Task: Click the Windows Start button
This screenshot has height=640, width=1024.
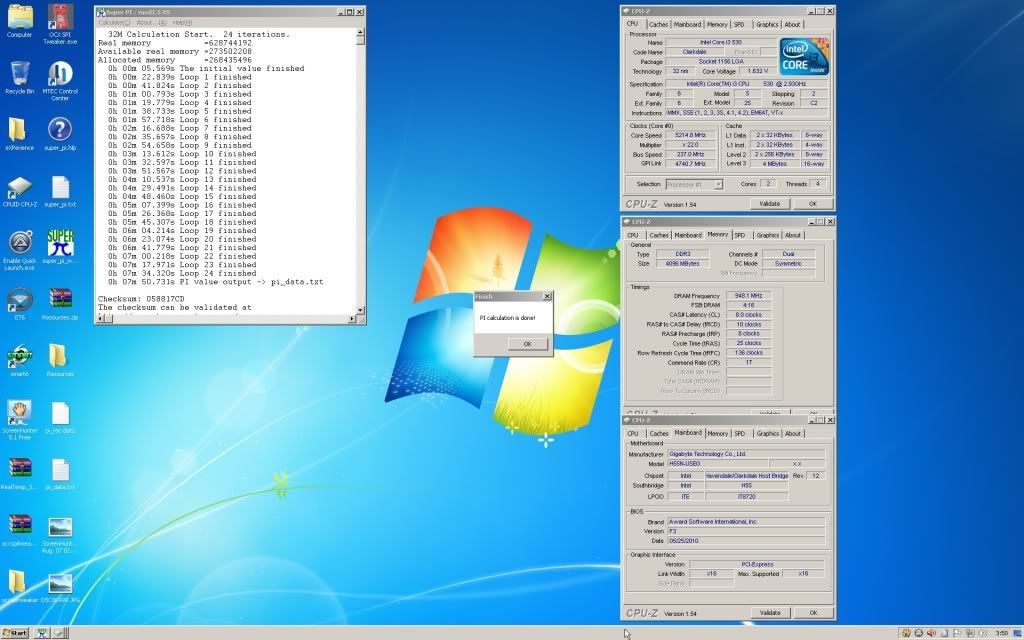Action: coord(15,633)
